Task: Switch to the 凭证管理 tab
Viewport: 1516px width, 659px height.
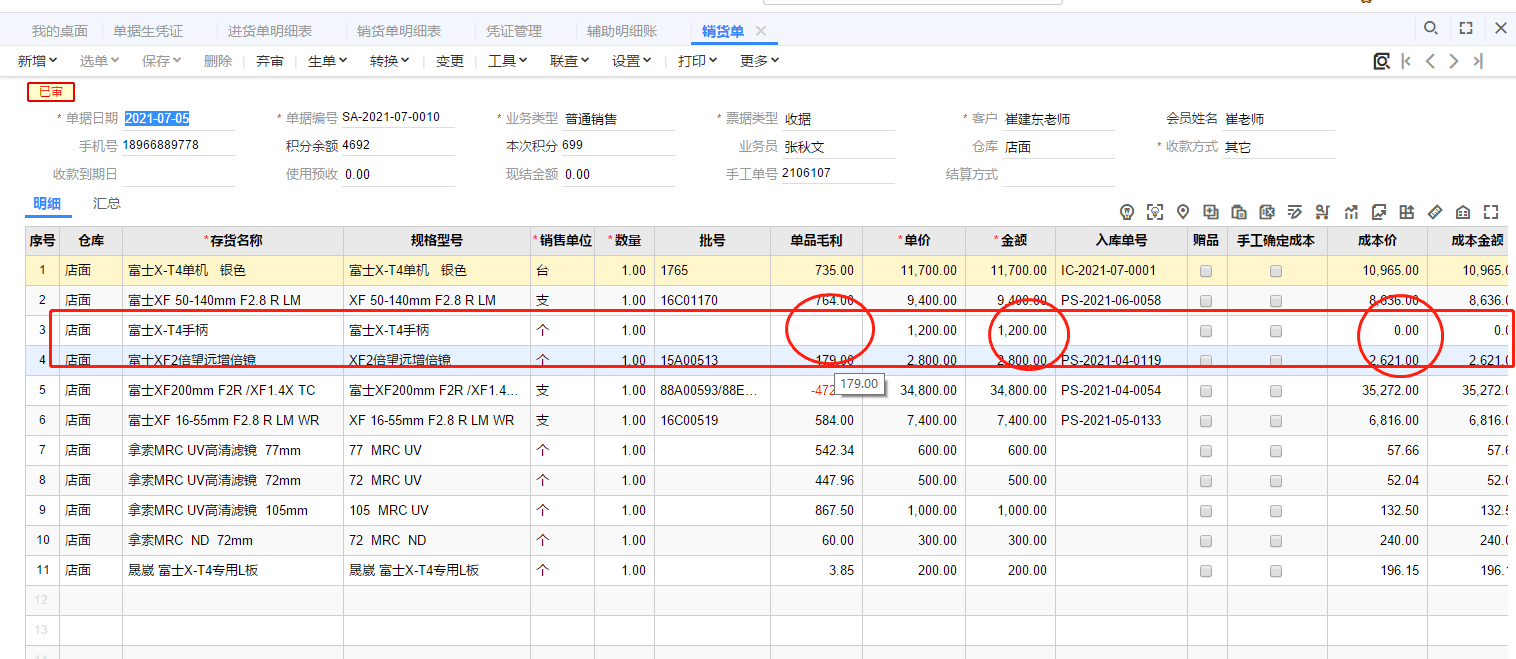Action: (x=514, y=32)
